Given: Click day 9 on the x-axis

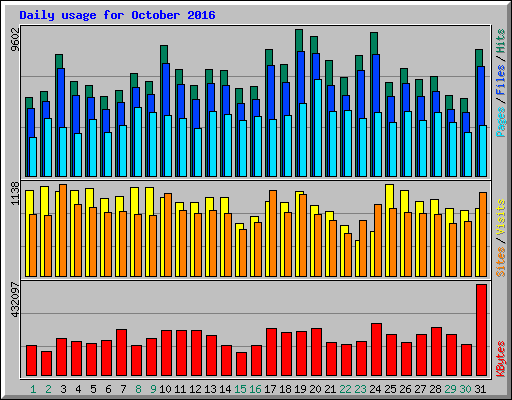Looking at the screenshot, I should (x=153, y=389).
